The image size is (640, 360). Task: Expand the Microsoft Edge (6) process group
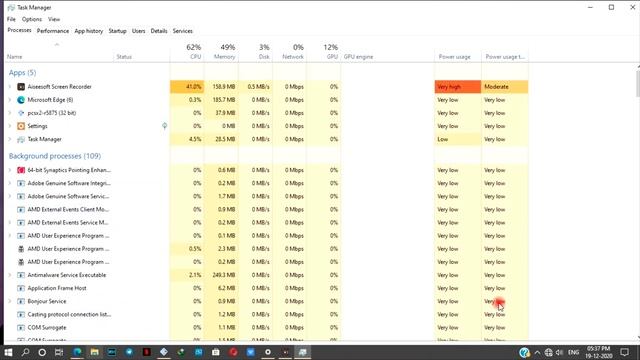[10, 100]
